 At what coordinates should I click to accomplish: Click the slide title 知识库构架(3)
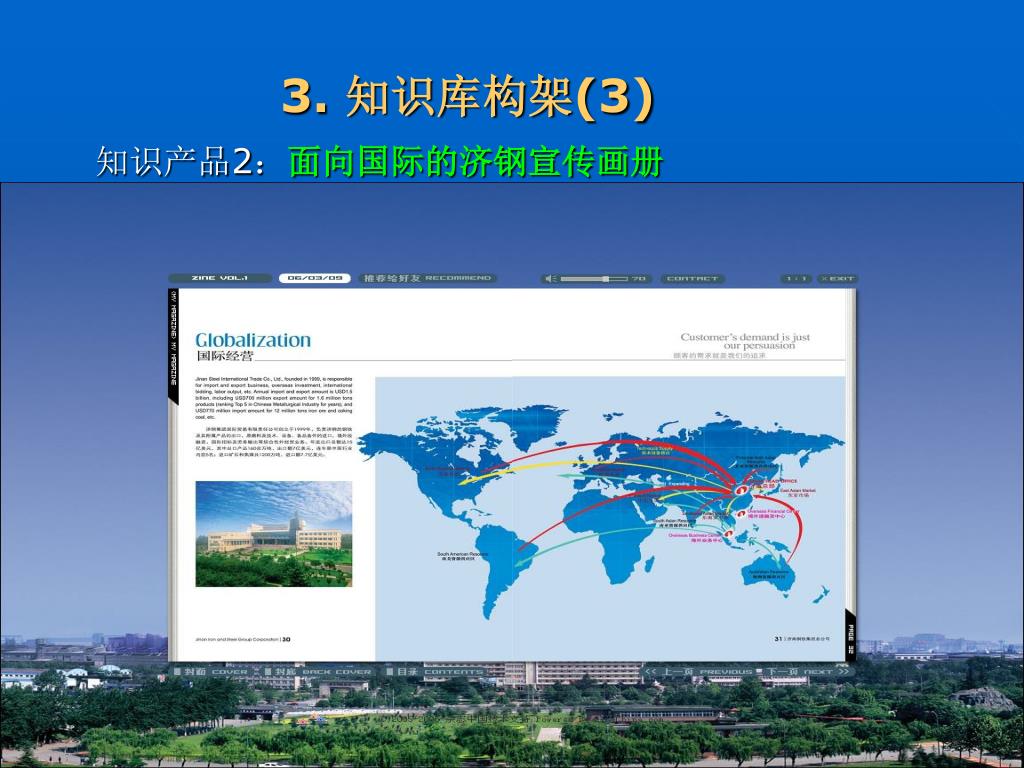click(x=468, y=97)
